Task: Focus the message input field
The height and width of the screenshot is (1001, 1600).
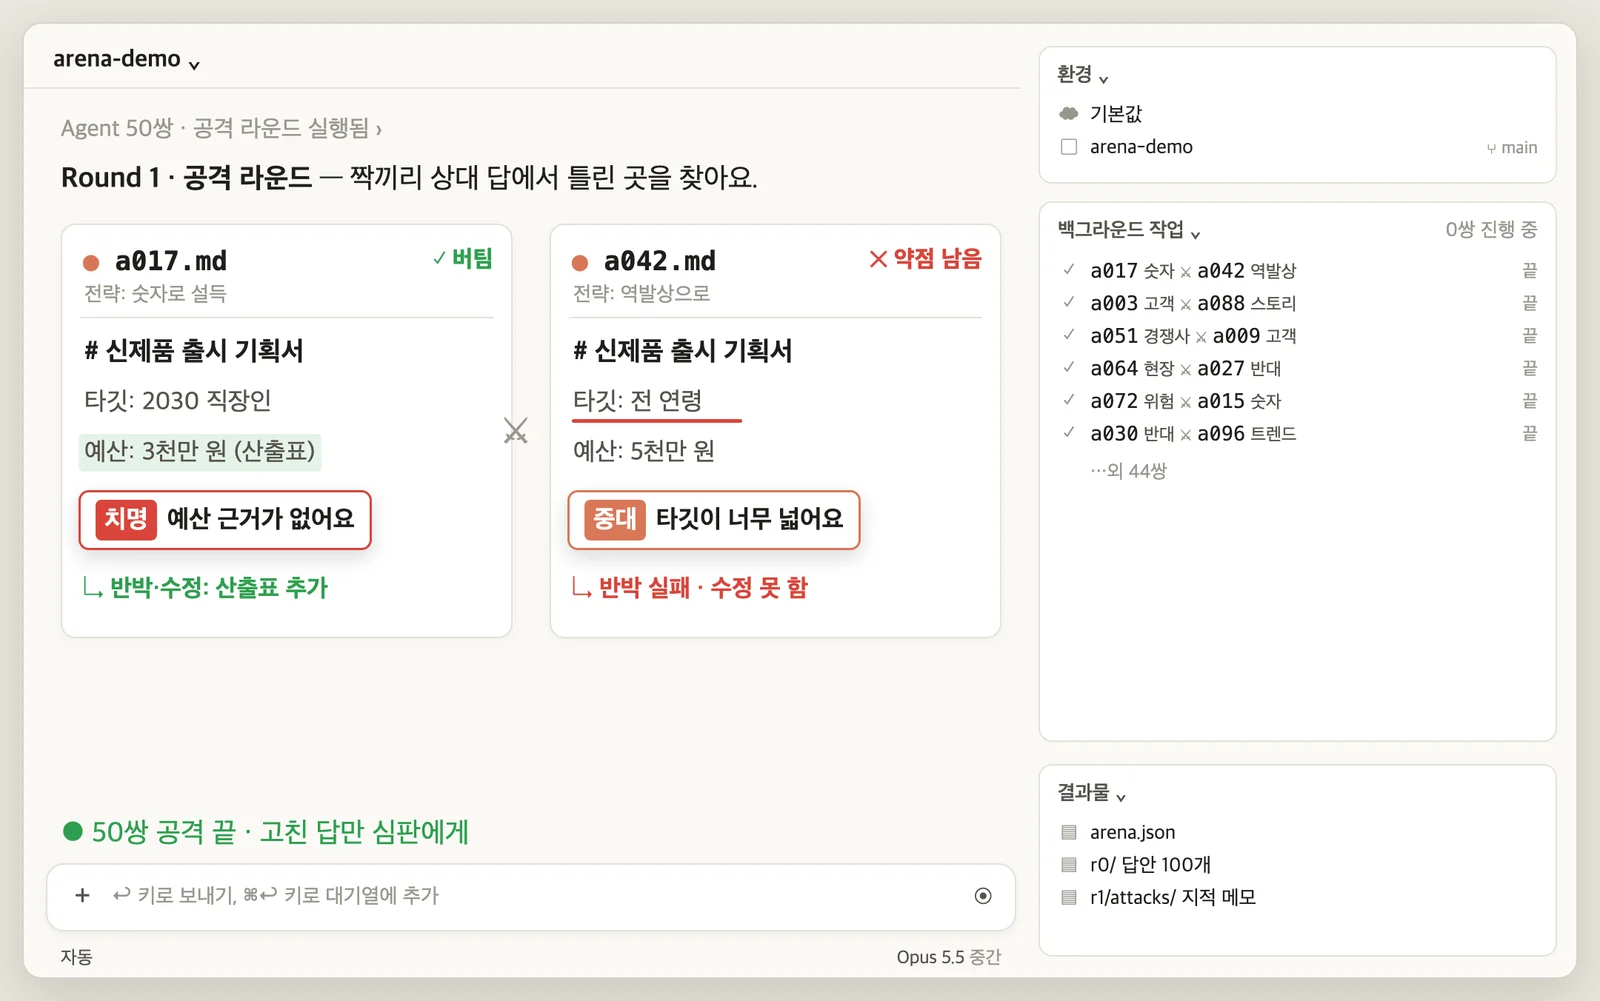Action: pos(530,896)
